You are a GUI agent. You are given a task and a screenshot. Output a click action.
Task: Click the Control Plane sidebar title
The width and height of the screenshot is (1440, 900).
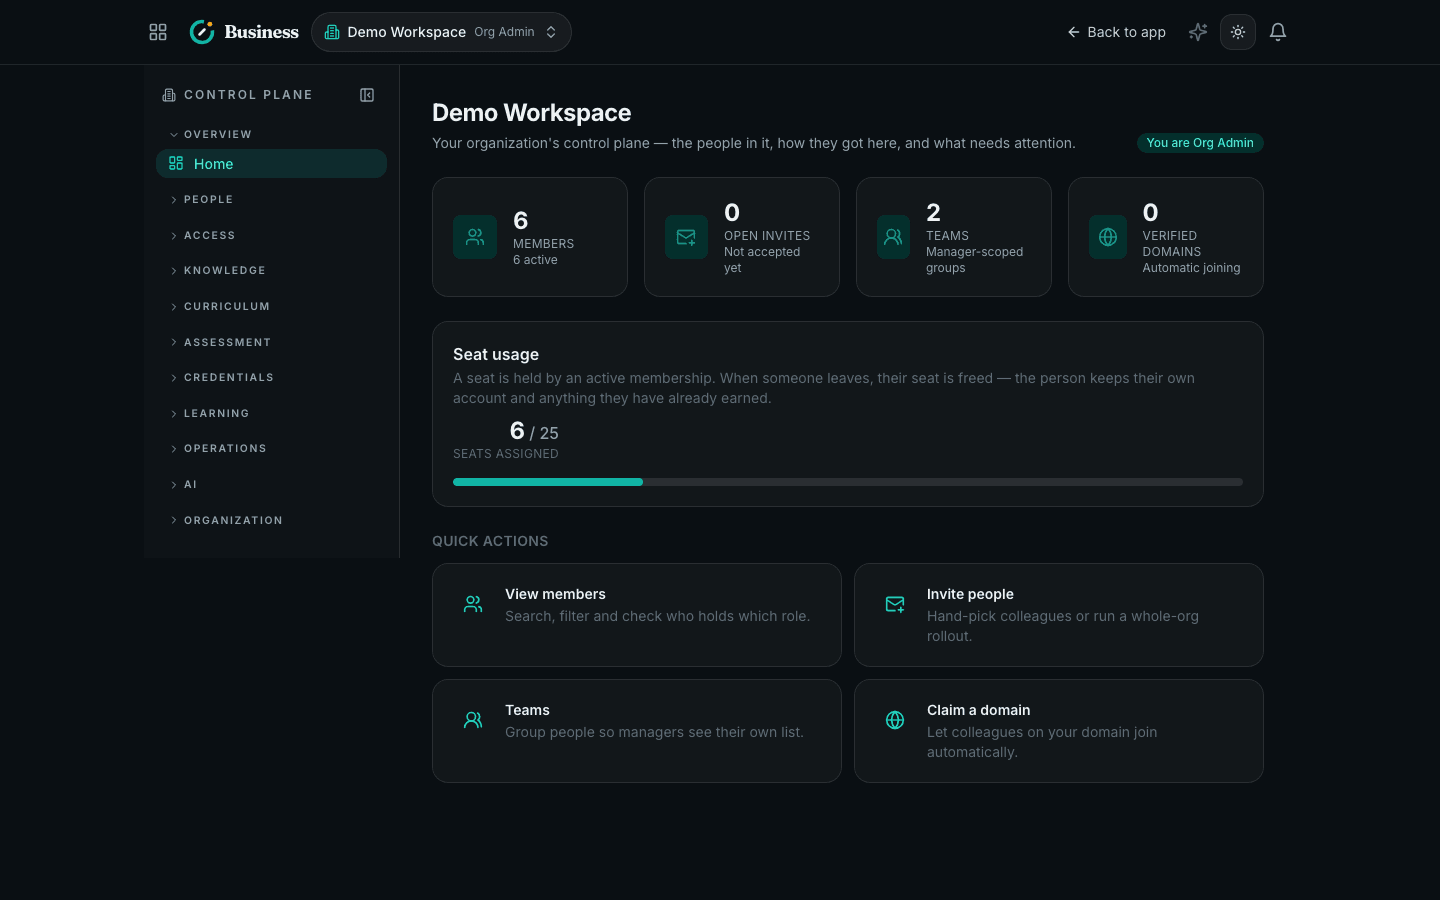[x=248, y=95]
